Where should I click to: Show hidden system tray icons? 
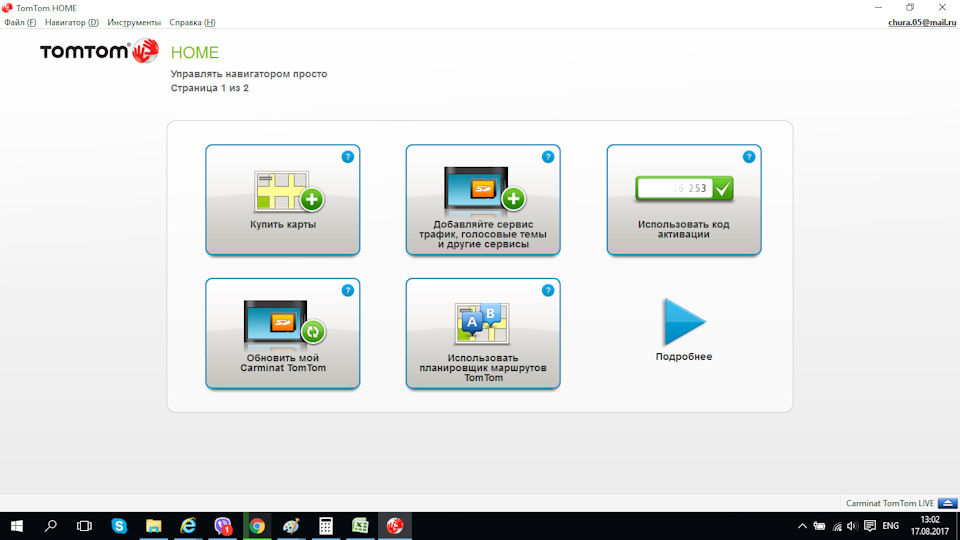tap(802, 526)
